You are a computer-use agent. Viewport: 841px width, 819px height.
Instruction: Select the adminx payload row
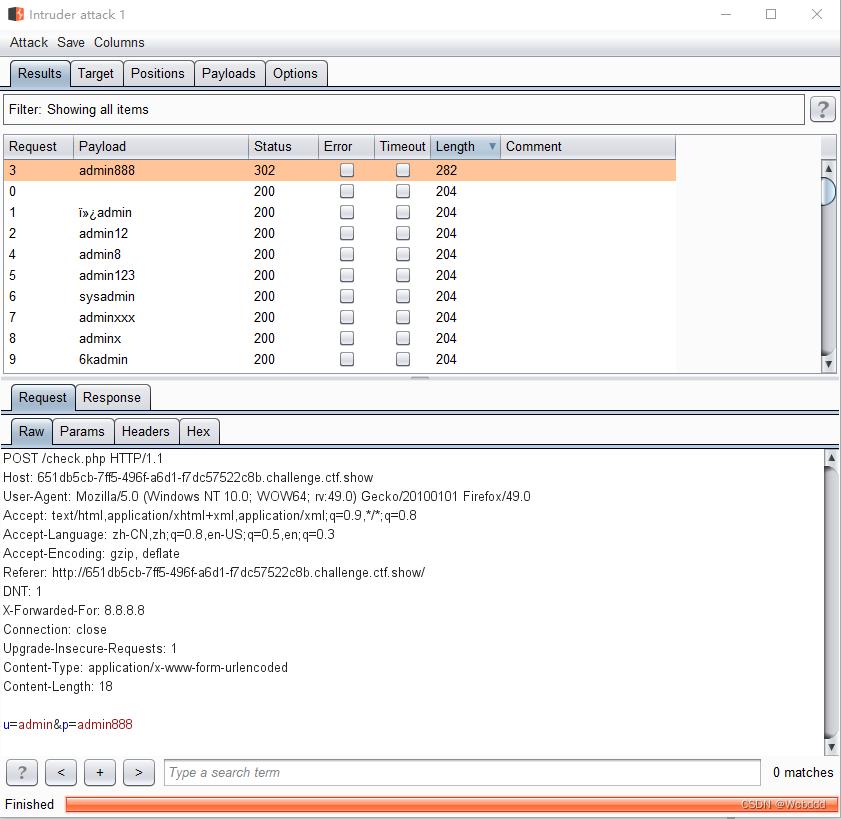[340, 338]
